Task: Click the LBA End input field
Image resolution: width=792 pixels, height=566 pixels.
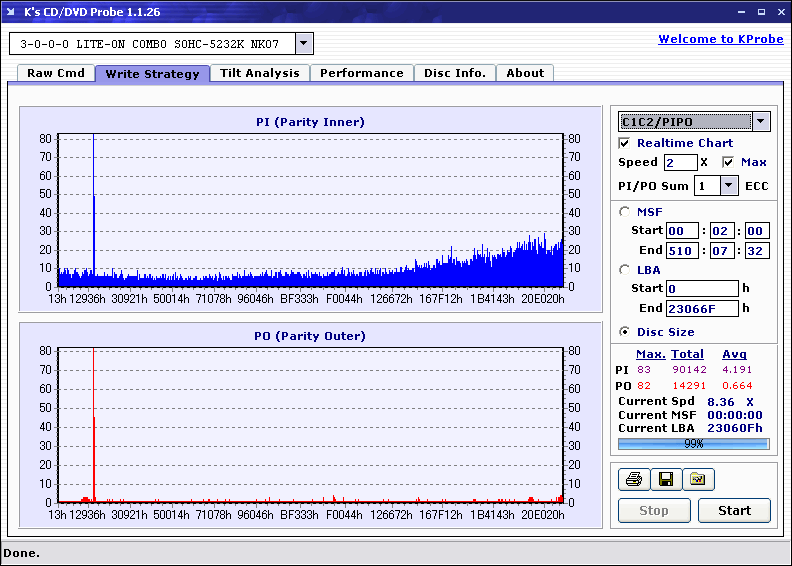Action: click(702, 309)
